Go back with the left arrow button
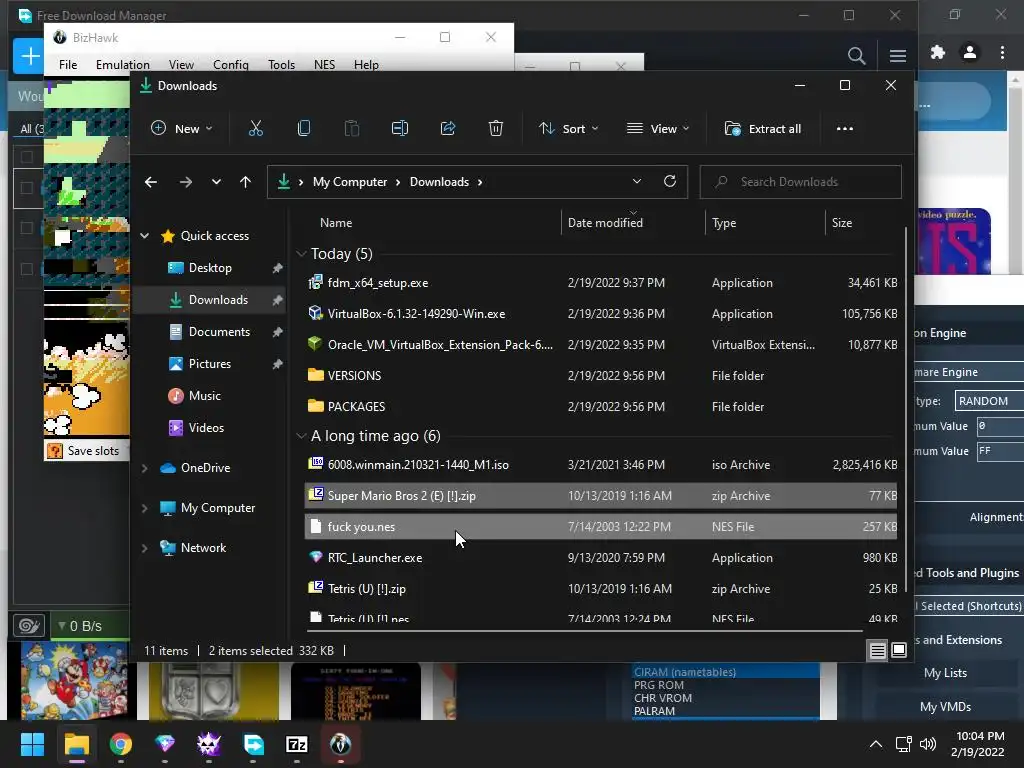This screenshot has width=1024, height=768. (151, 182)
